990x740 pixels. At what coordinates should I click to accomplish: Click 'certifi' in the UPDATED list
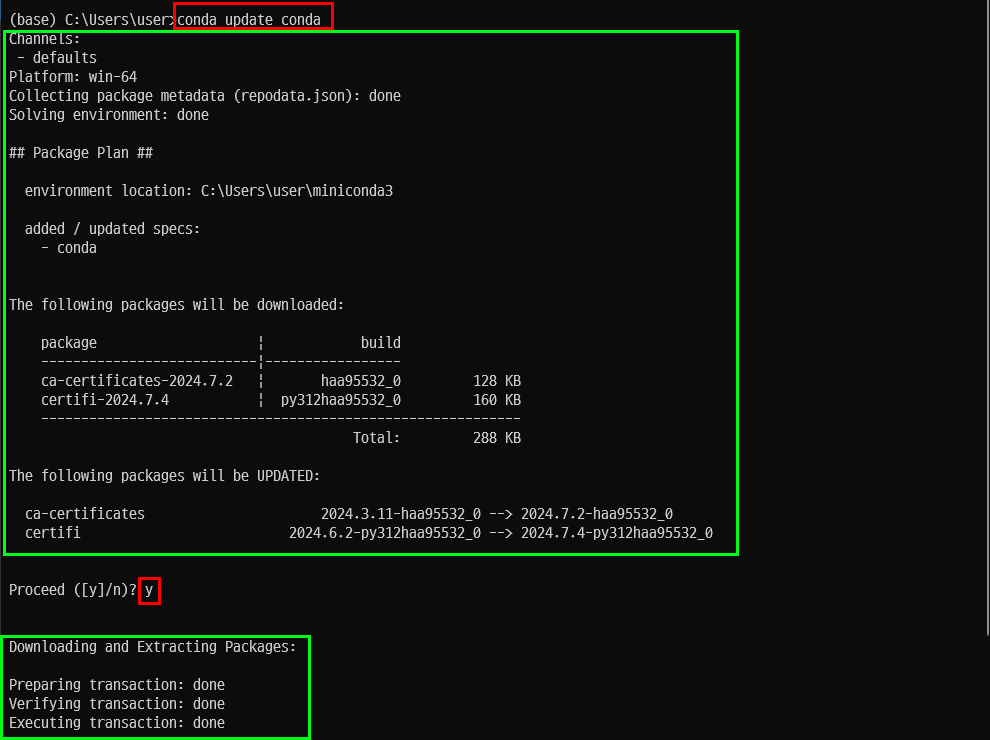52,533
